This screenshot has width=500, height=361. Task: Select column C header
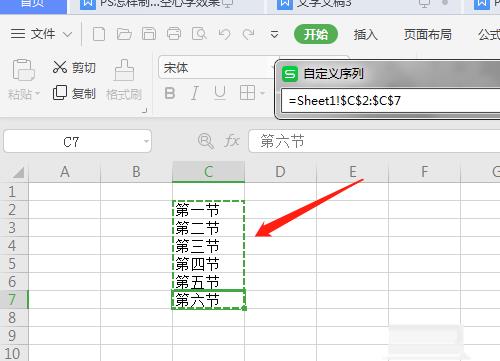click(208, 172)
